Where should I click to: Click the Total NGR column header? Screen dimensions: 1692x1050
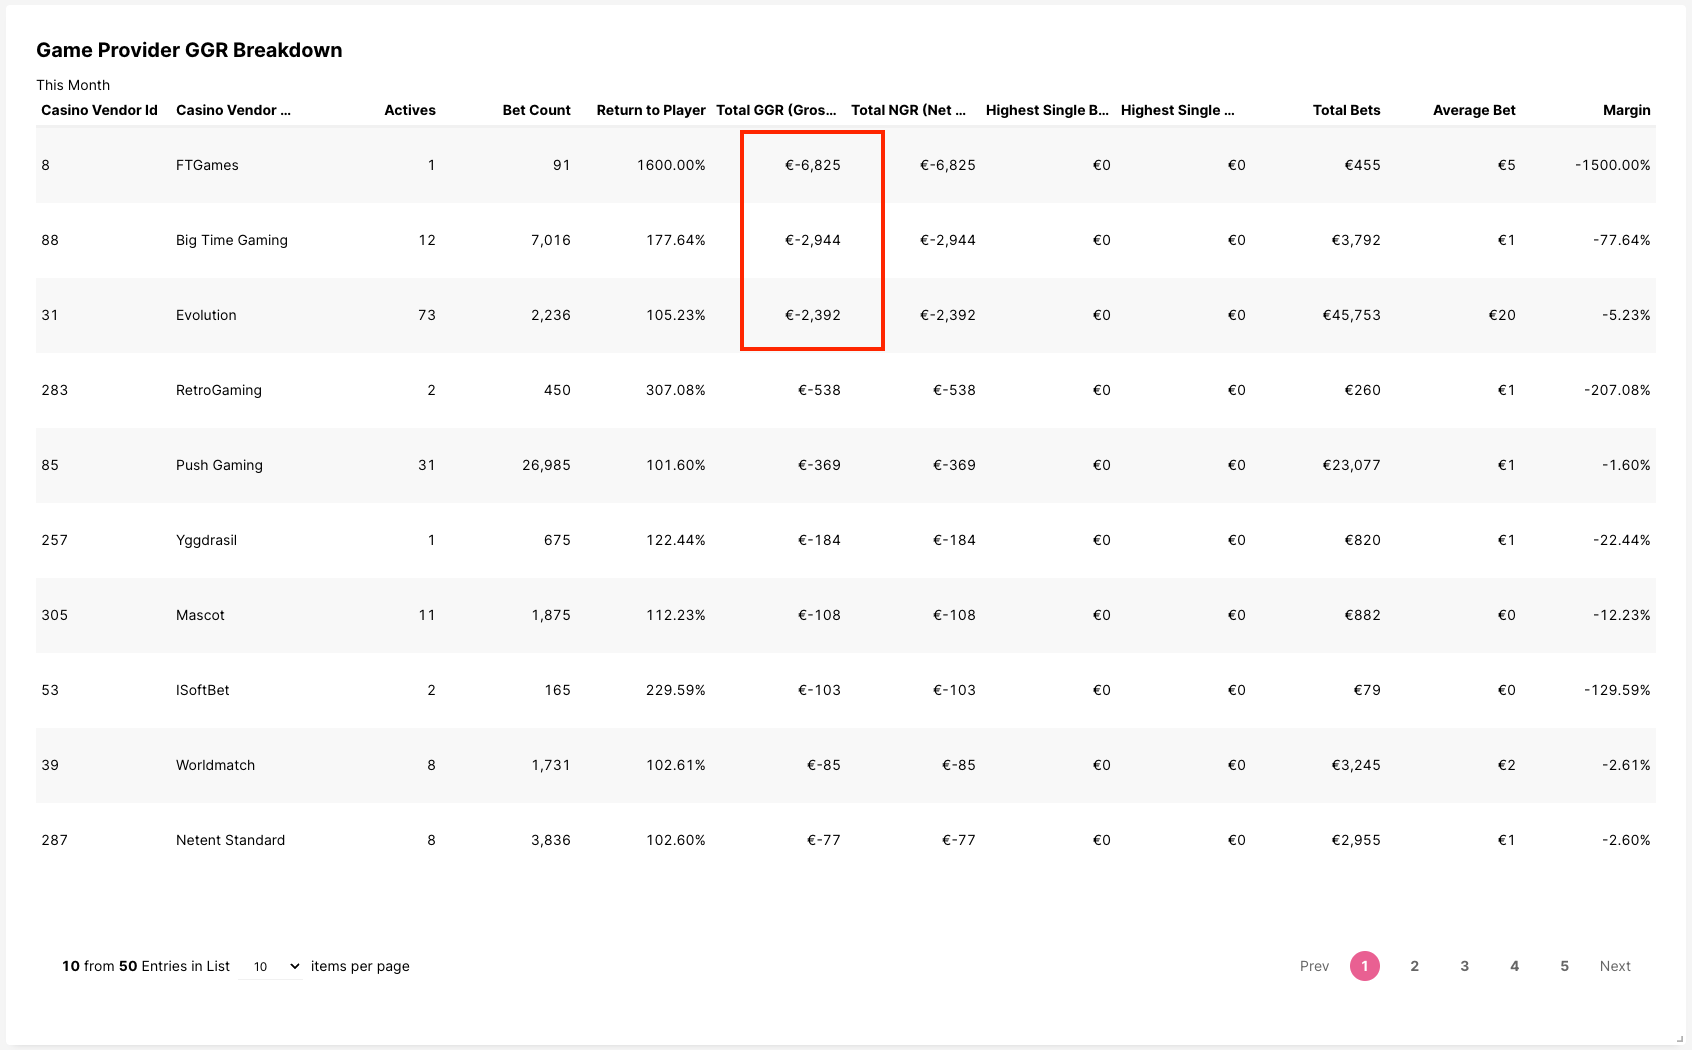908,110
